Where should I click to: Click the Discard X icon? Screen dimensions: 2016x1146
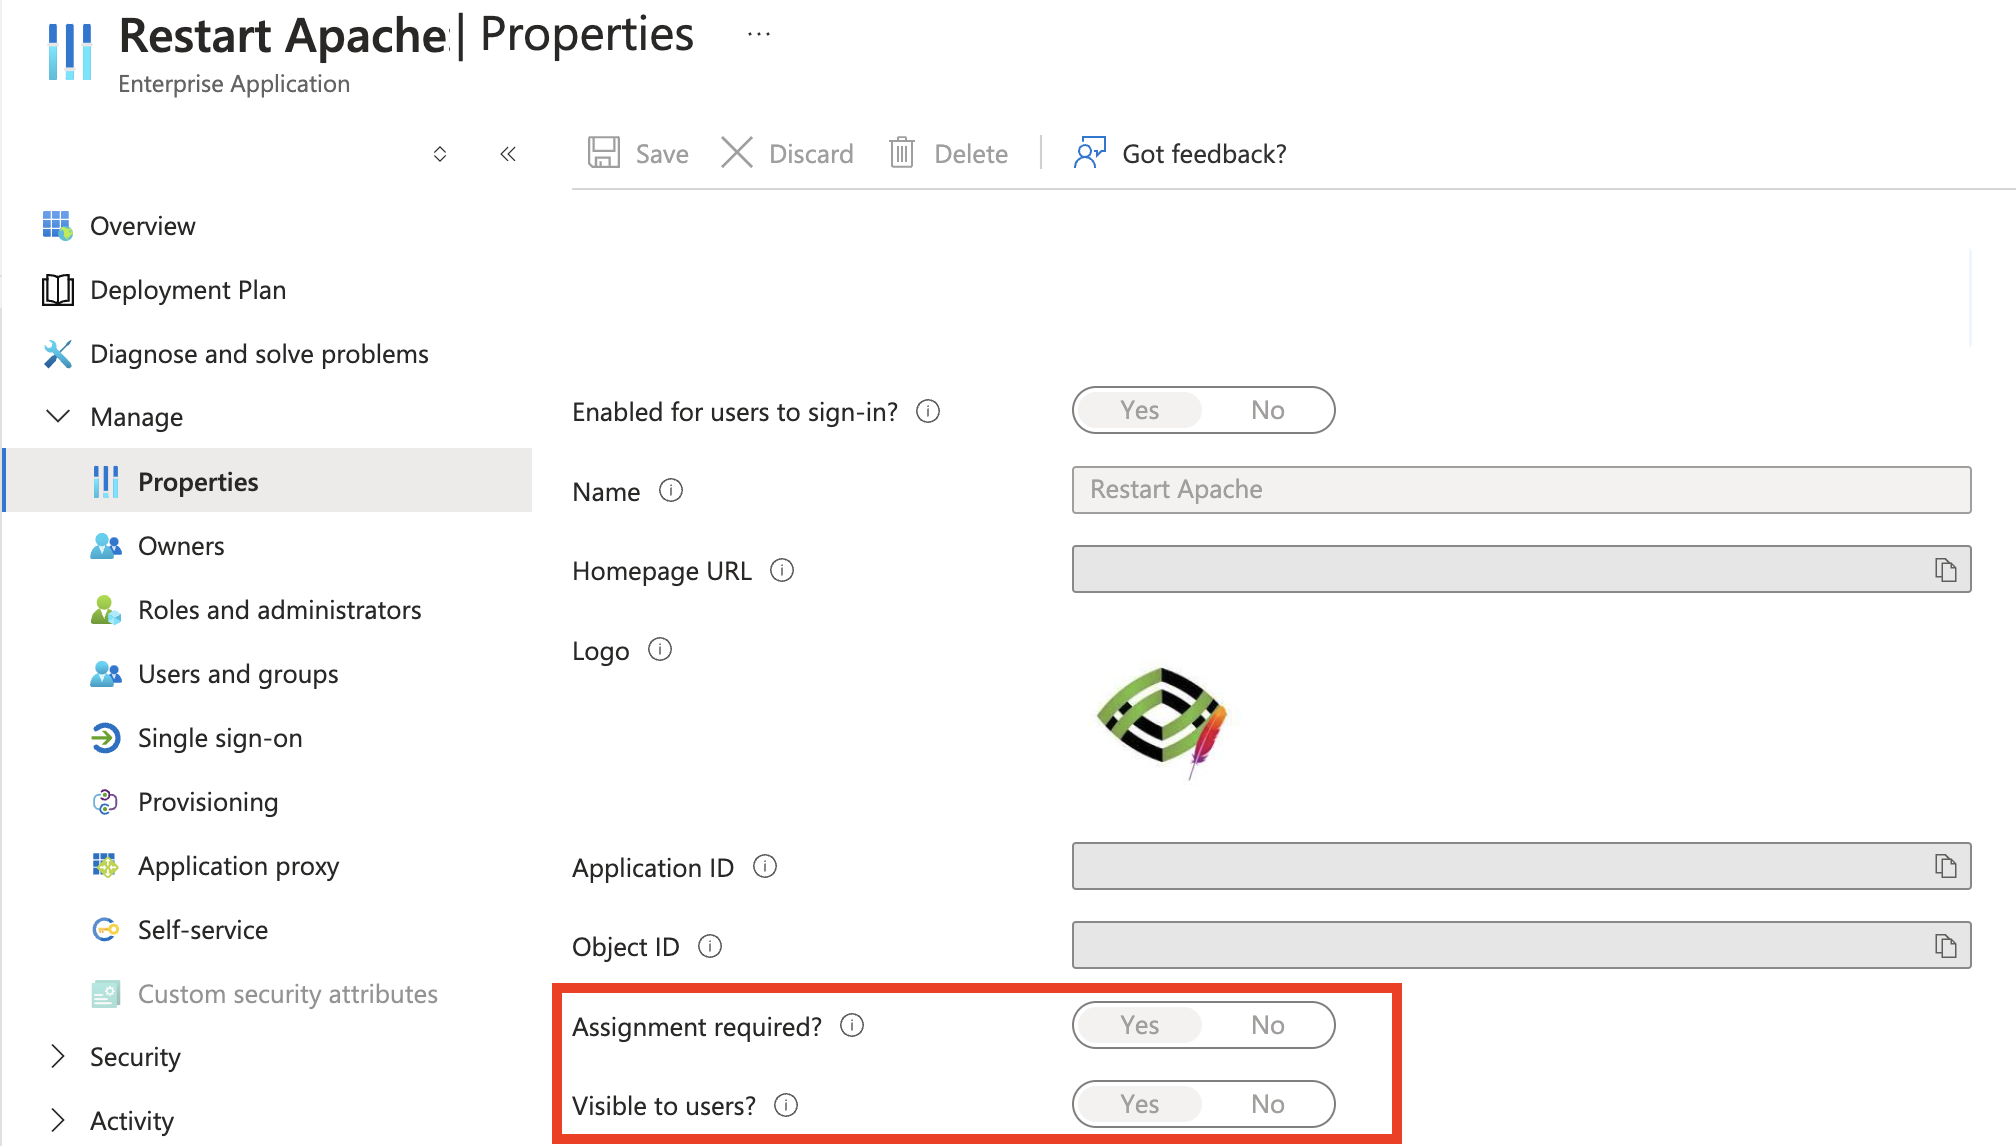coord(737,153)
